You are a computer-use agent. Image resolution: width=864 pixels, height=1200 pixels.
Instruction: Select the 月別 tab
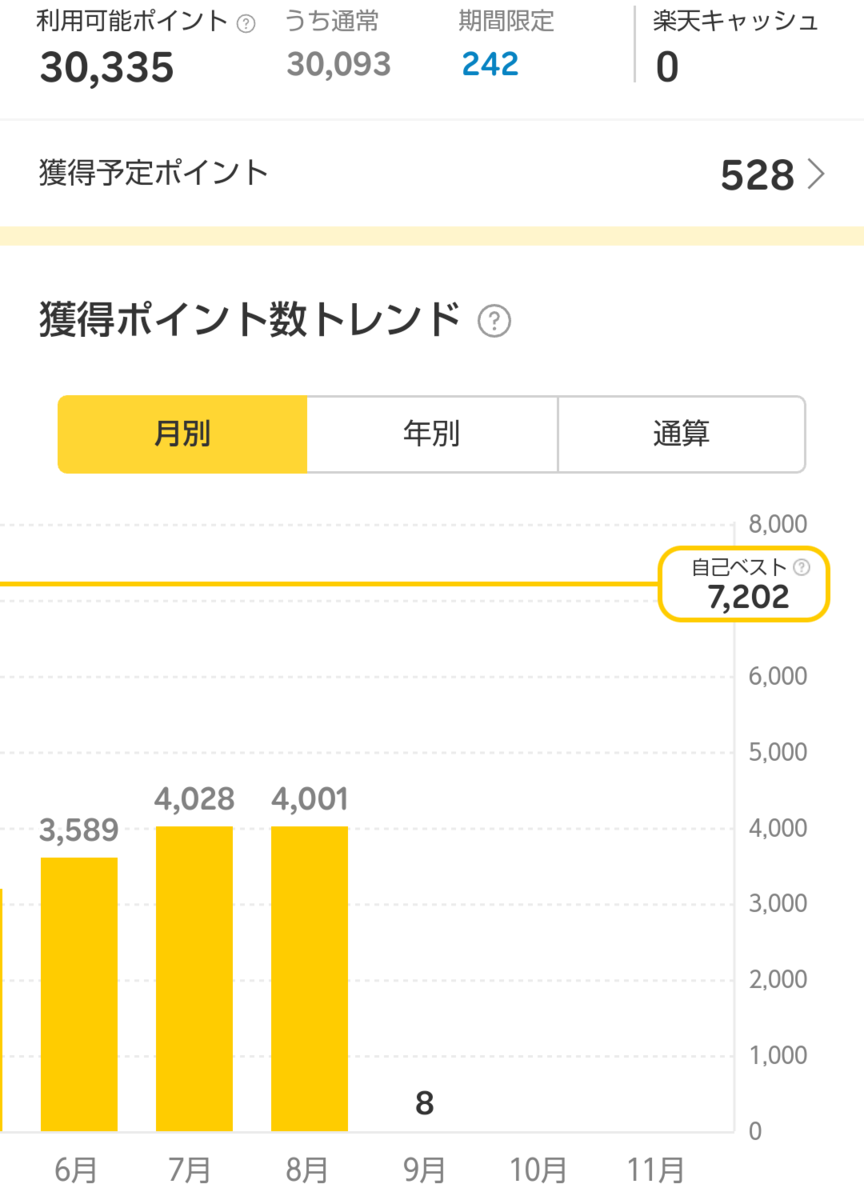pyautogui.click(x=182, y=434)
